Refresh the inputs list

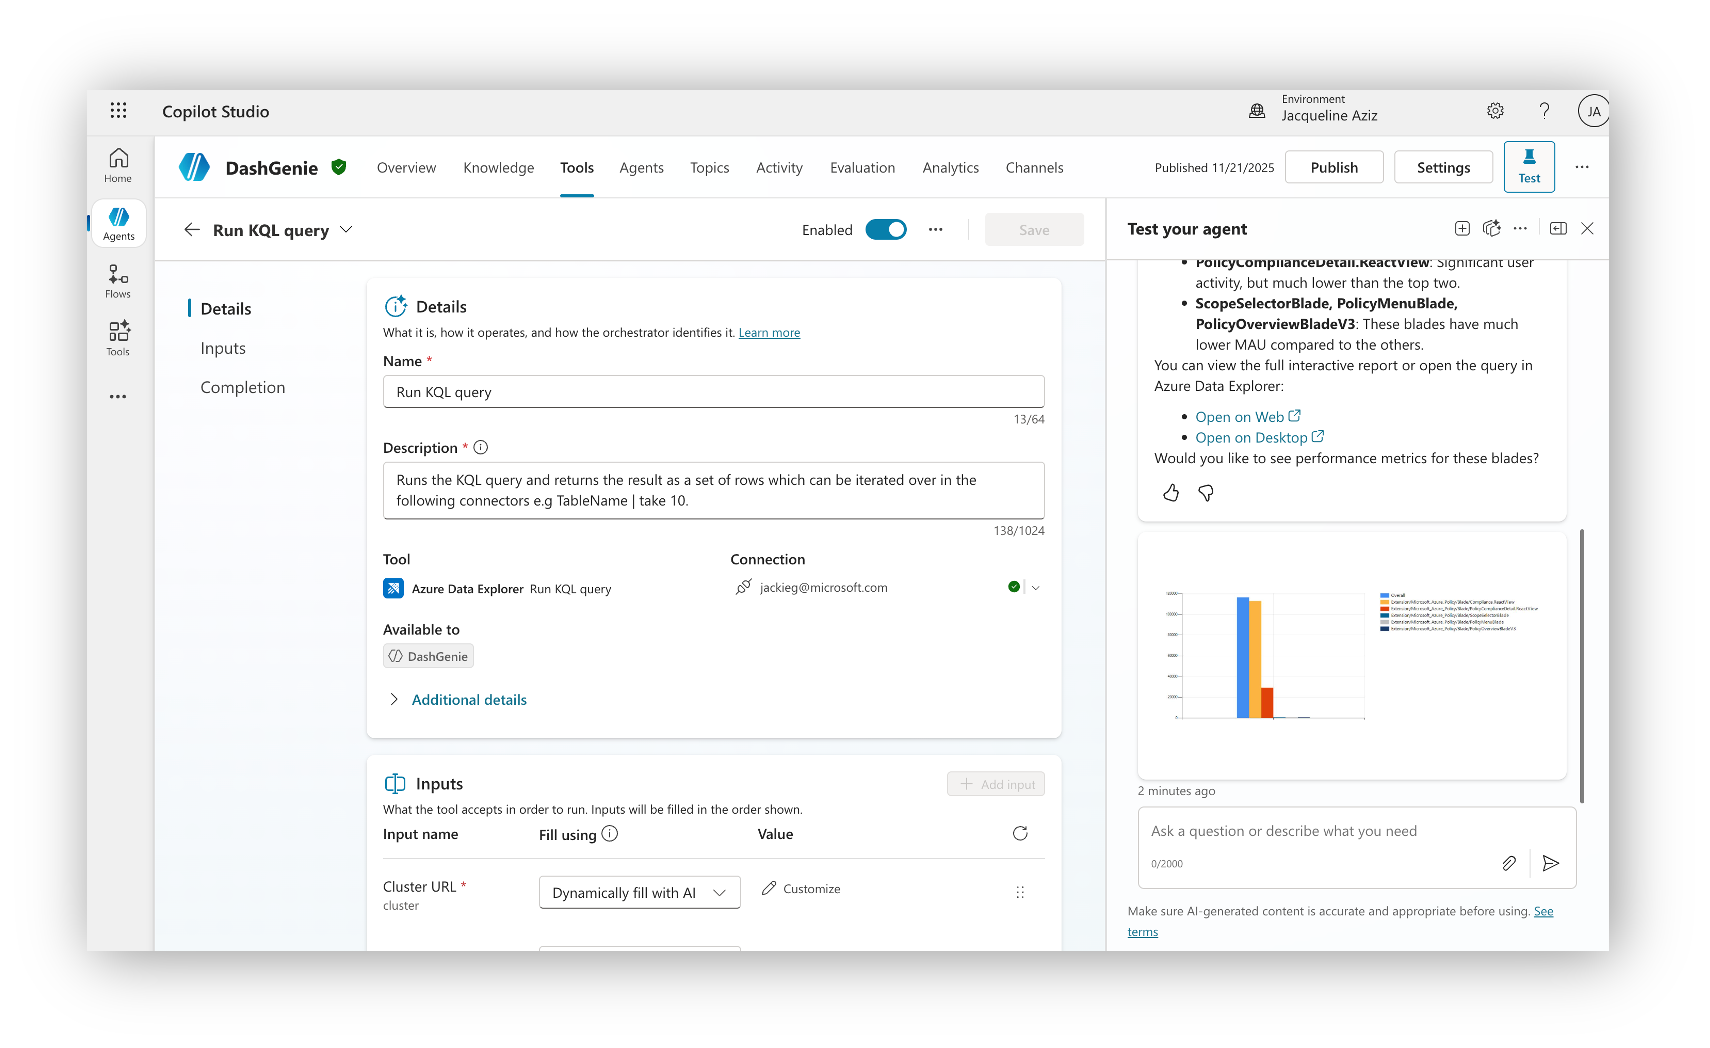(1020, 834)
